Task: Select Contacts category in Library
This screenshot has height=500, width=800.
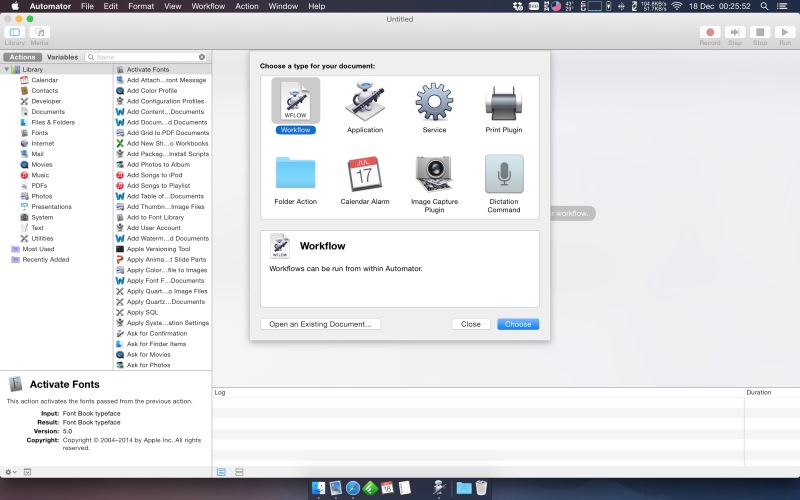Action: pos(44,91)
